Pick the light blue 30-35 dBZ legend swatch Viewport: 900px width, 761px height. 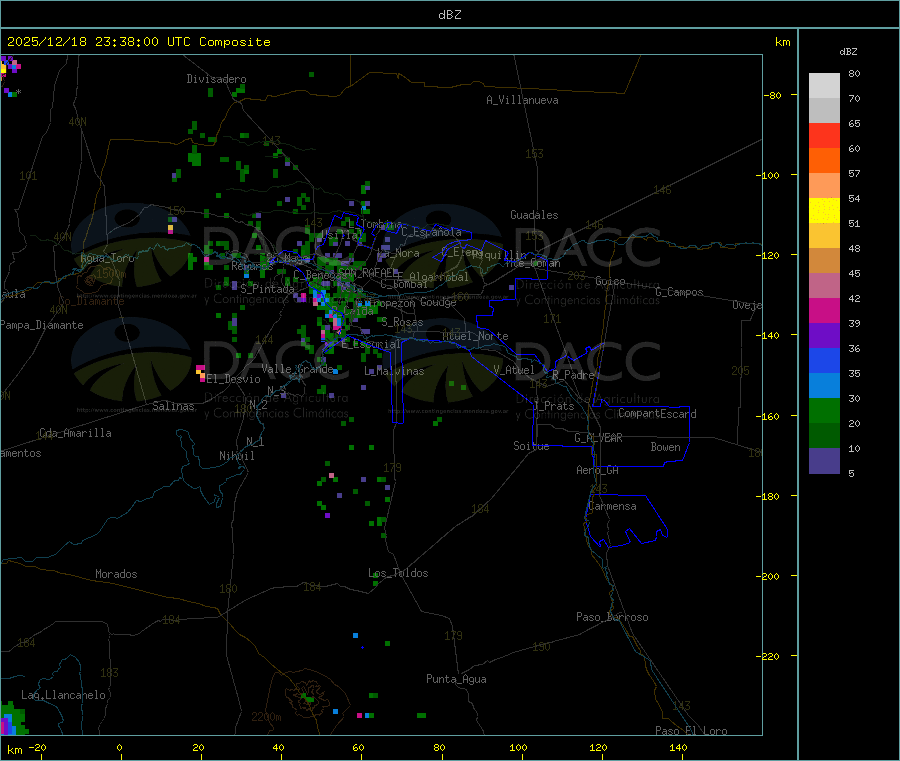(824, 386)
